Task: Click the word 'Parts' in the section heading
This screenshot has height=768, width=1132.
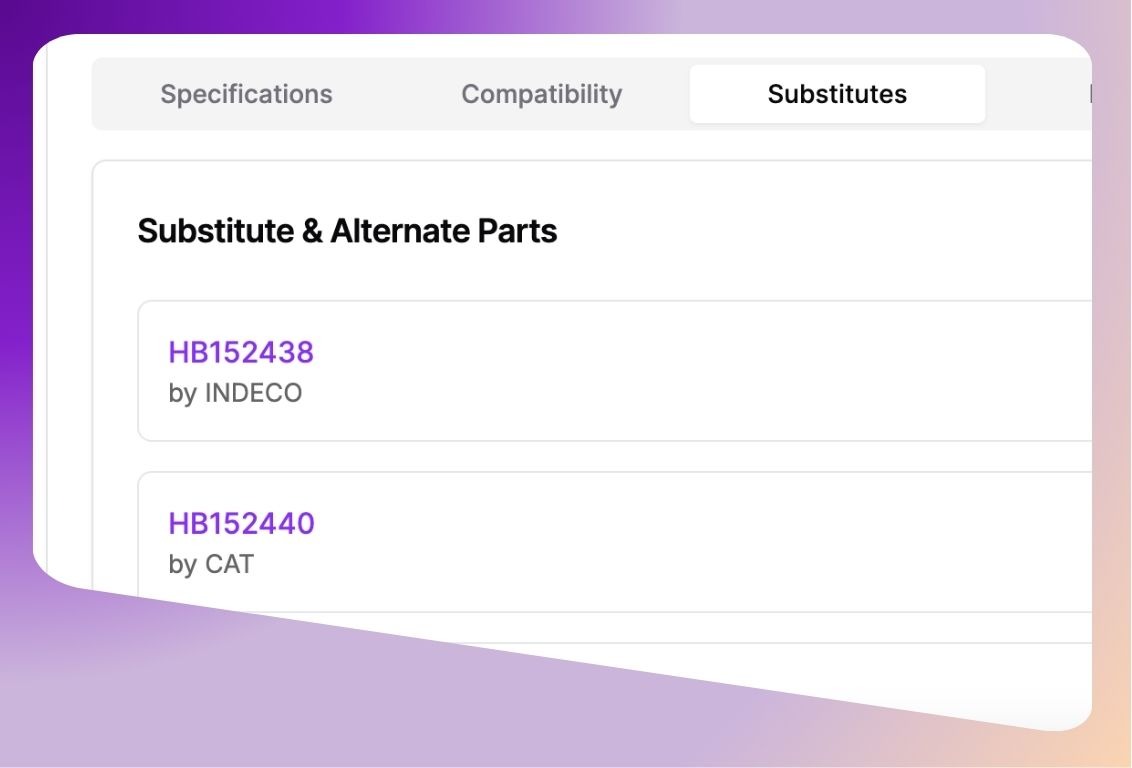Action: coord(517,231)
